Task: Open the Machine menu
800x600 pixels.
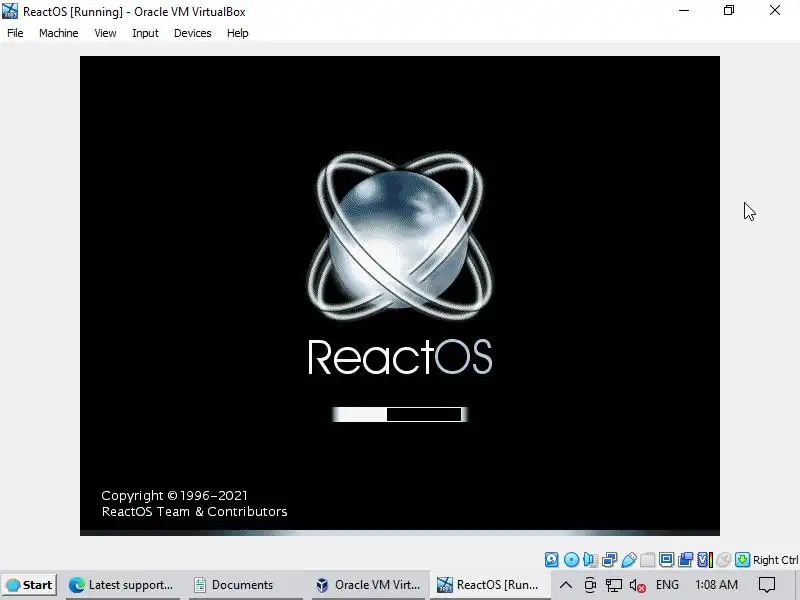Action: click(59, 33)
